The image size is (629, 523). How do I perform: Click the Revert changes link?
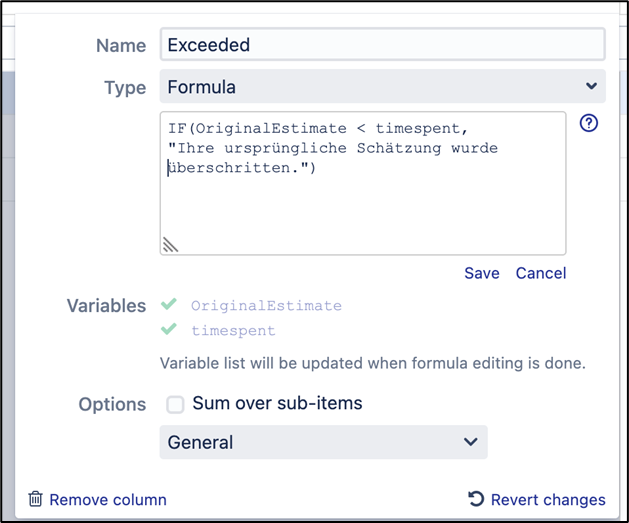pos(548,500)
